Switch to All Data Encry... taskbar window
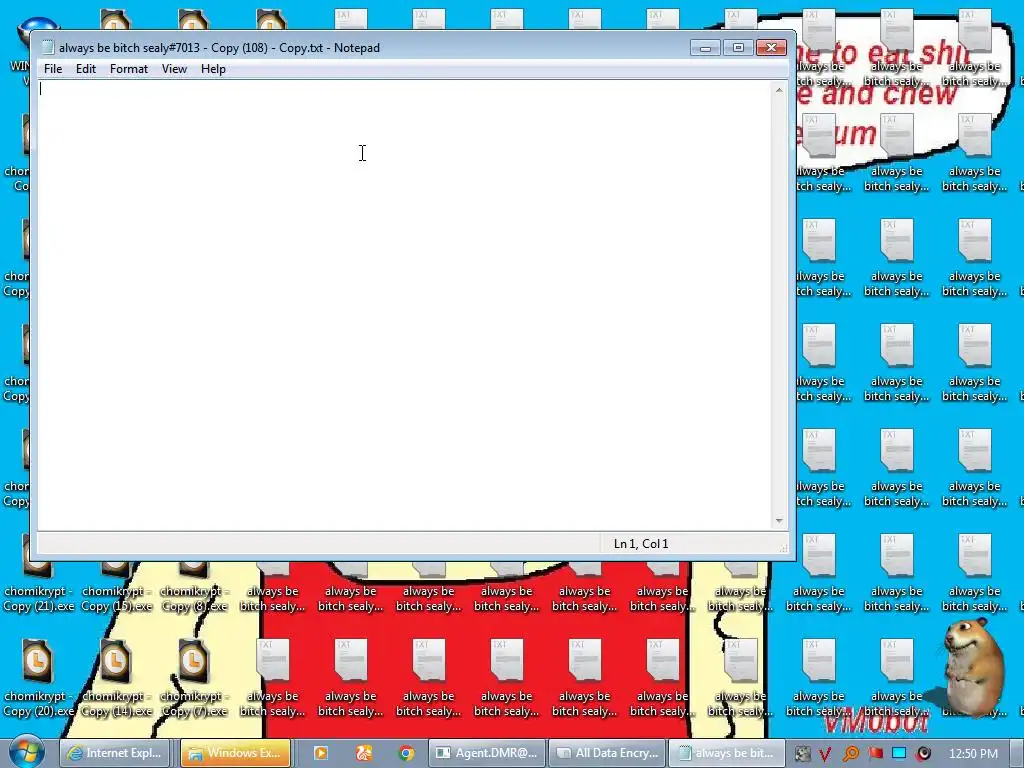Screen dimensions: 1024x768 coord(607,753)
